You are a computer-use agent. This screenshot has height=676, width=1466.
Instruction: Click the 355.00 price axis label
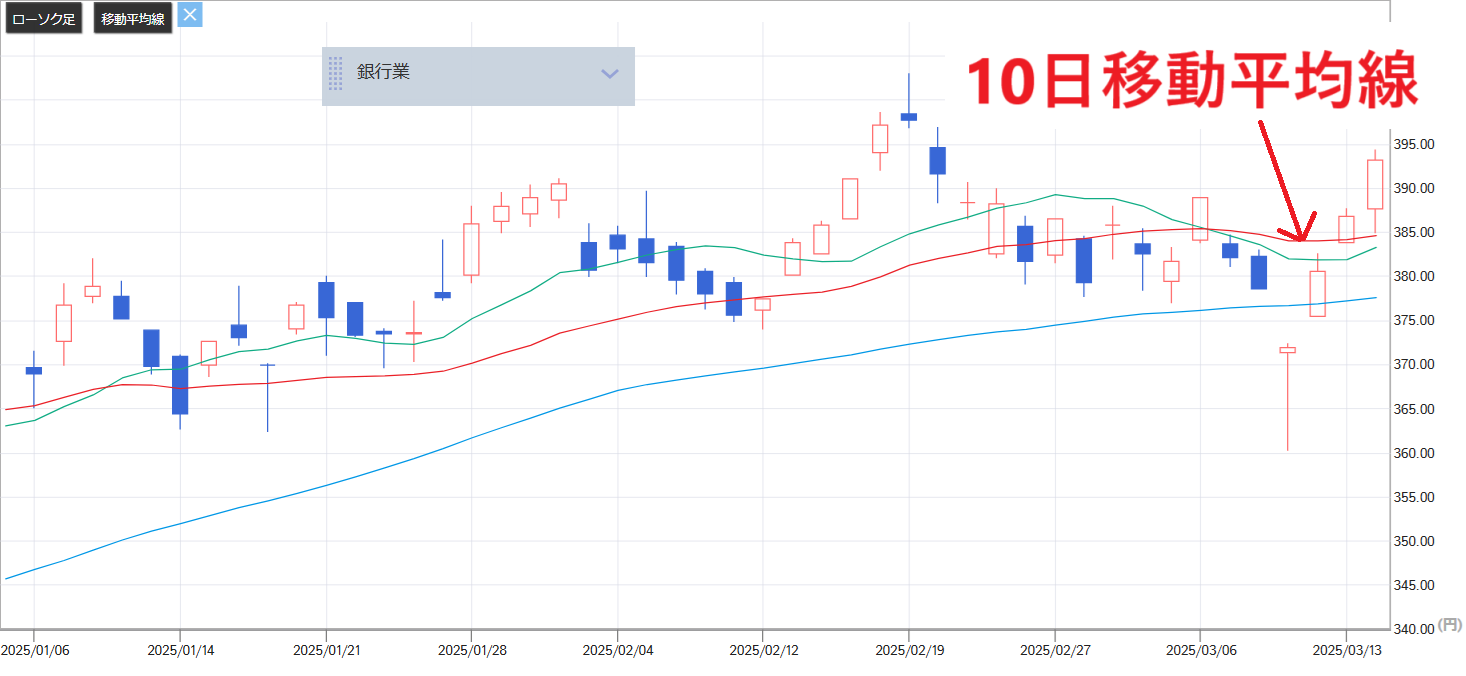click(x=1414, y=497)
